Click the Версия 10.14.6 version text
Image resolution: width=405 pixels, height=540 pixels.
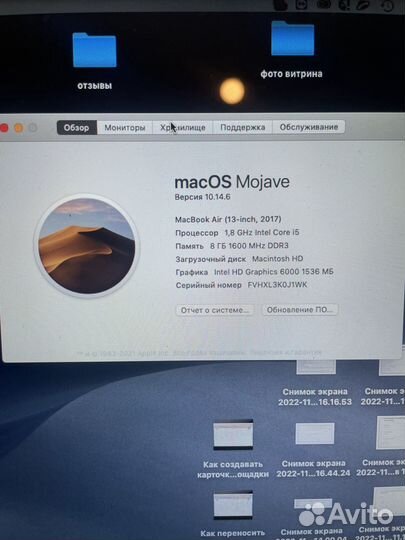tap(202, 197)
